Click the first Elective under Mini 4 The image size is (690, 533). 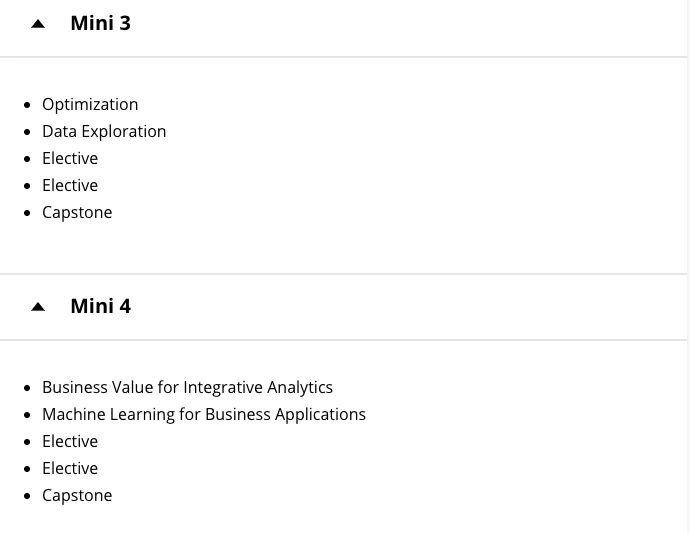pyautogui.click(x=70, y=442)
